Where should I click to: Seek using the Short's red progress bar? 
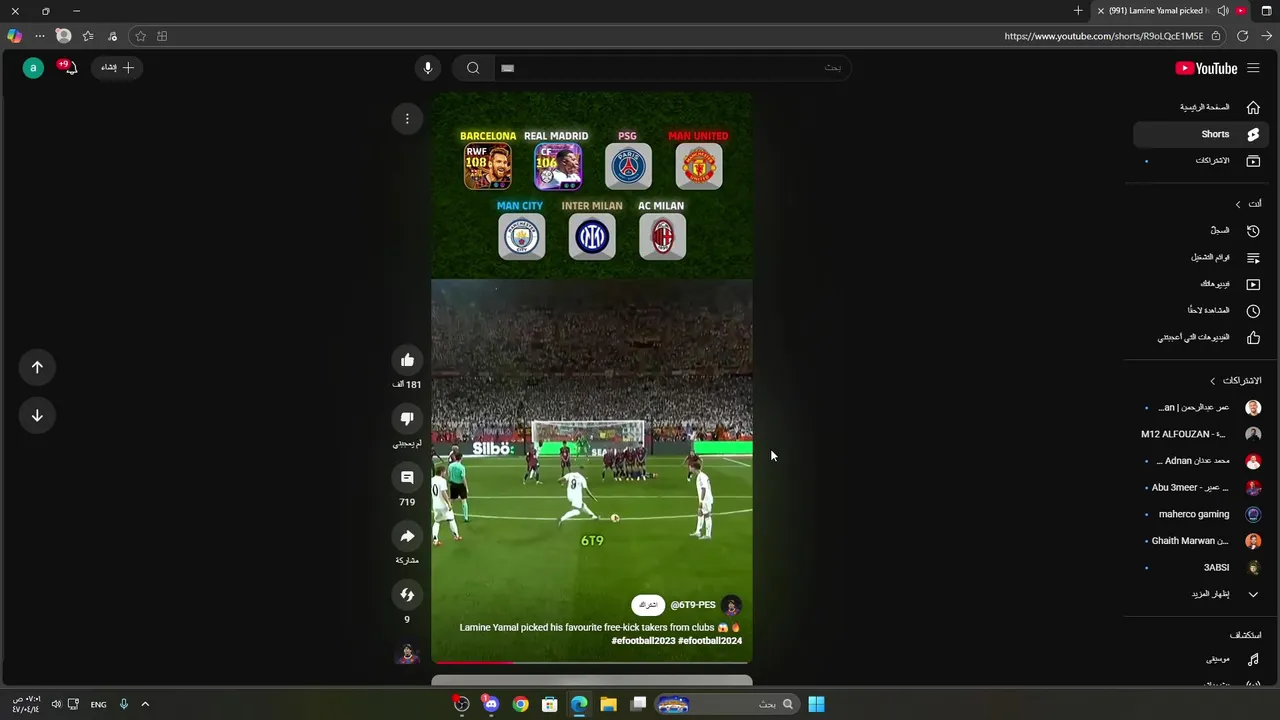point(592,662)
